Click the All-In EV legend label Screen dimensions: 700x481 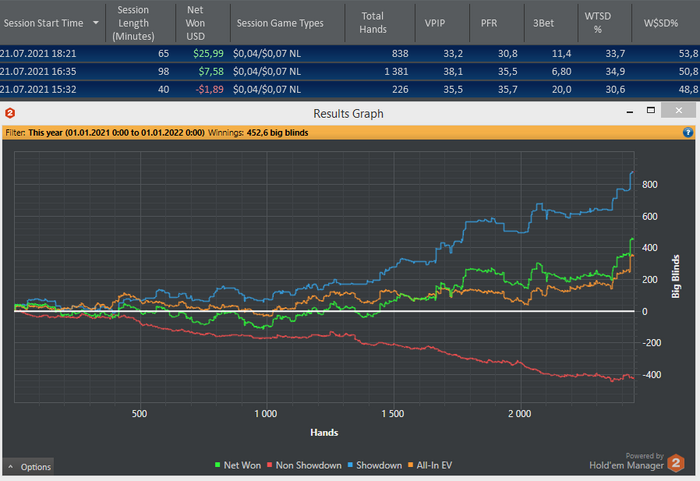[434, 465]
